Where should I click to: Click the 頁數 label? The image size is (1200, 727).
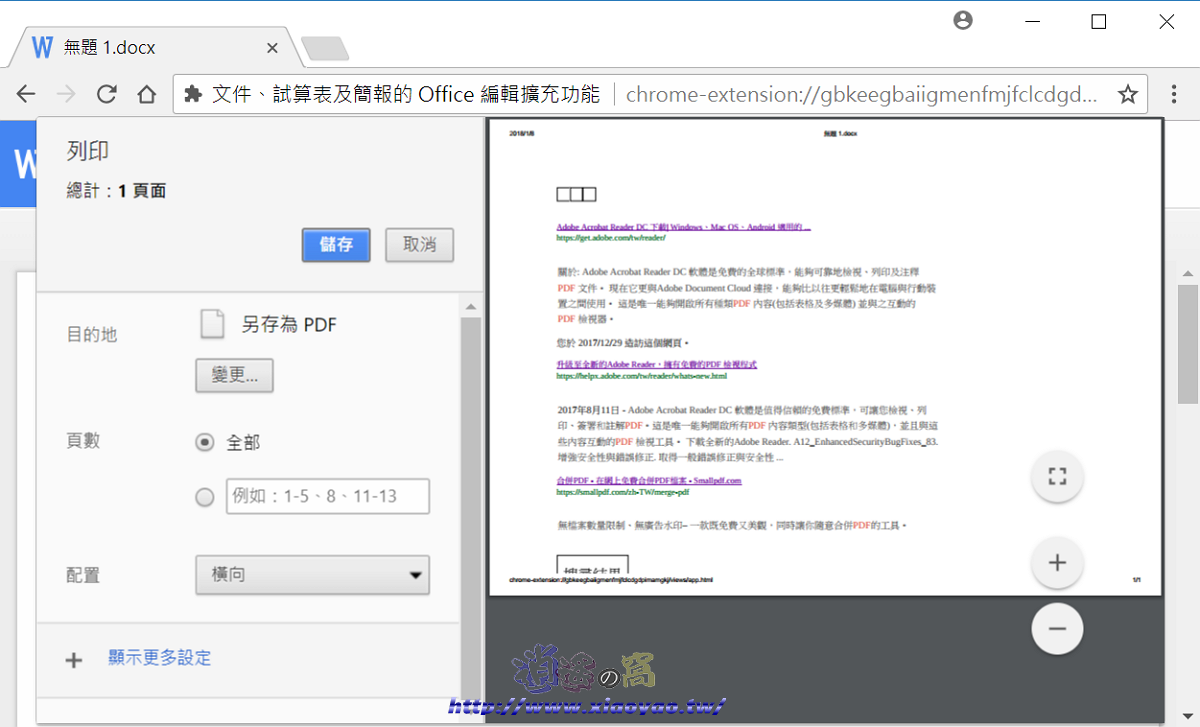click(83, 441)
